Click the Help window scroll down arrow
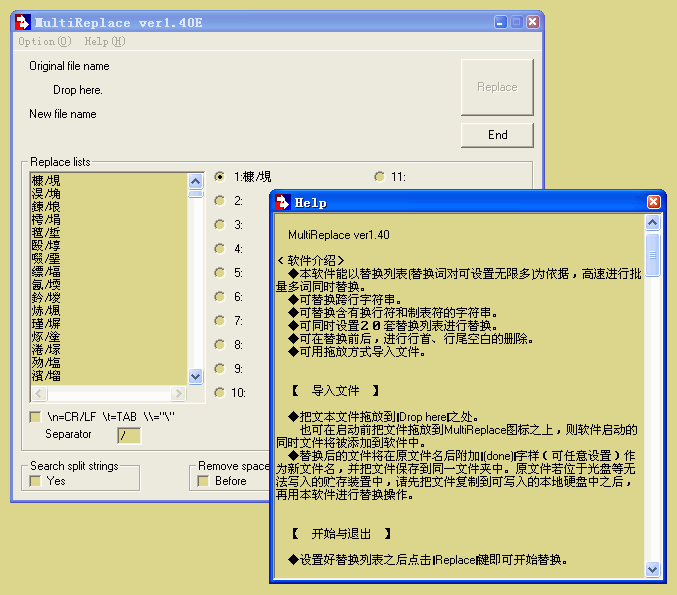The image size is (677, 595). pyautogui.click(x=653, y=570)
